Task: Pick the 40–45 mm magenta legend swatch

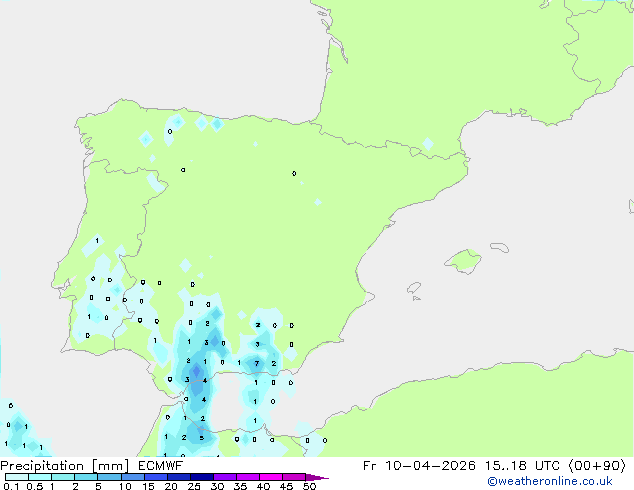Action: pos(271,477)
